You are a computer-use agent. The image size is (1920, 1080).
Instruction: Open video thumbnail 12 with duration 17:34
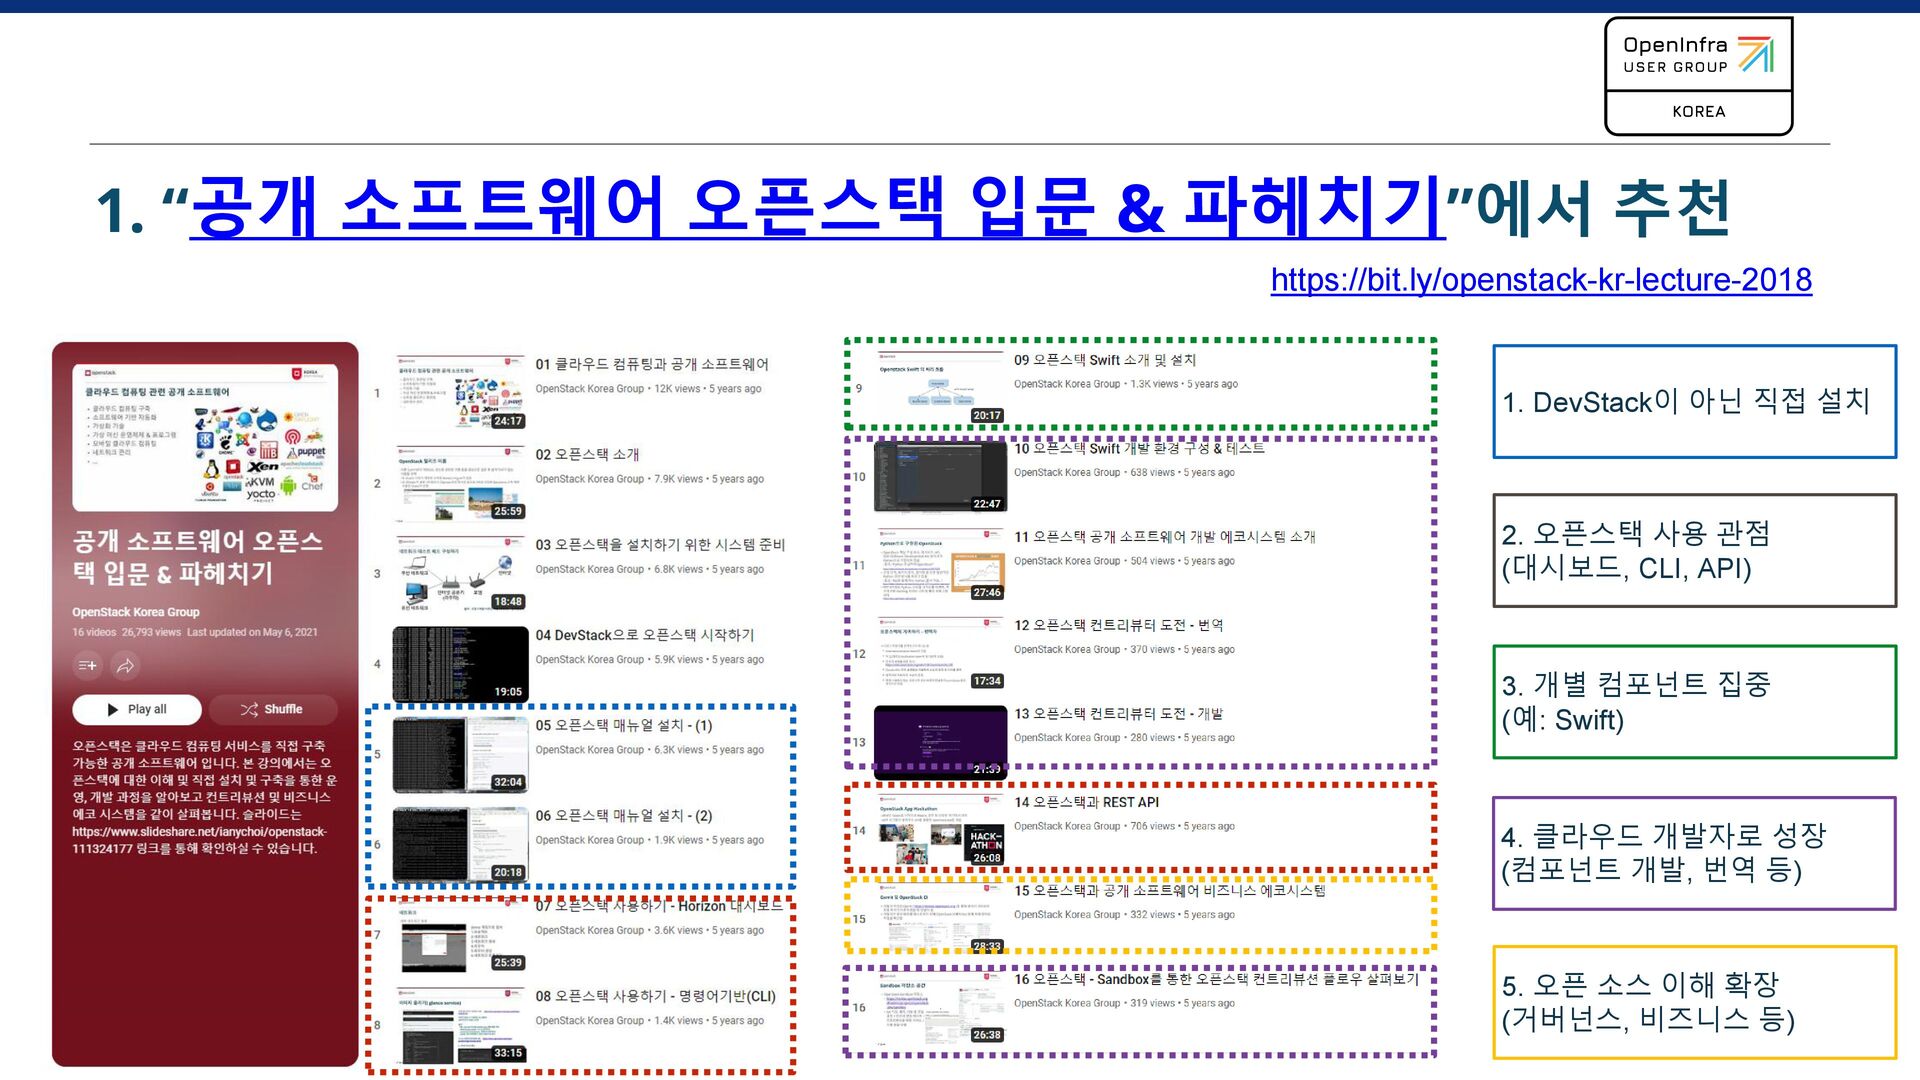(x=940, y=653)
